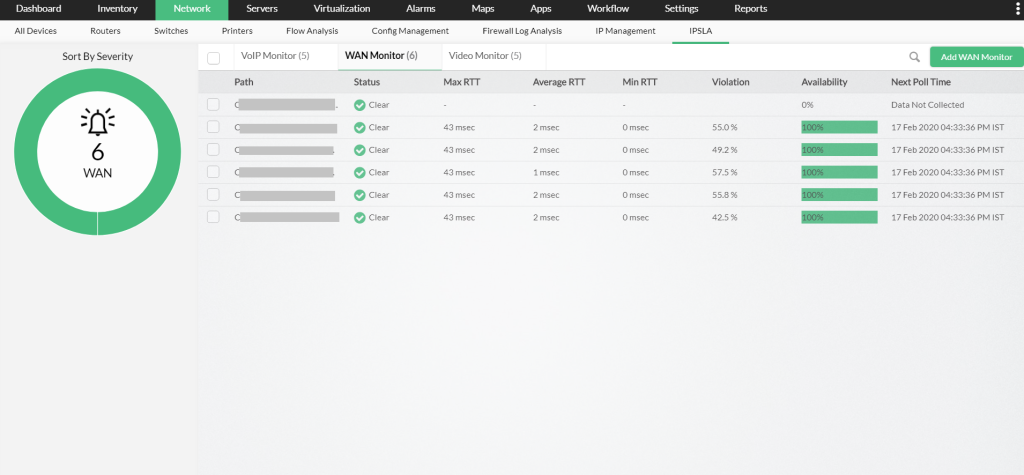Click availability bar in 57.5 % row
This screenshot has width=1024, height=475.
839,172
